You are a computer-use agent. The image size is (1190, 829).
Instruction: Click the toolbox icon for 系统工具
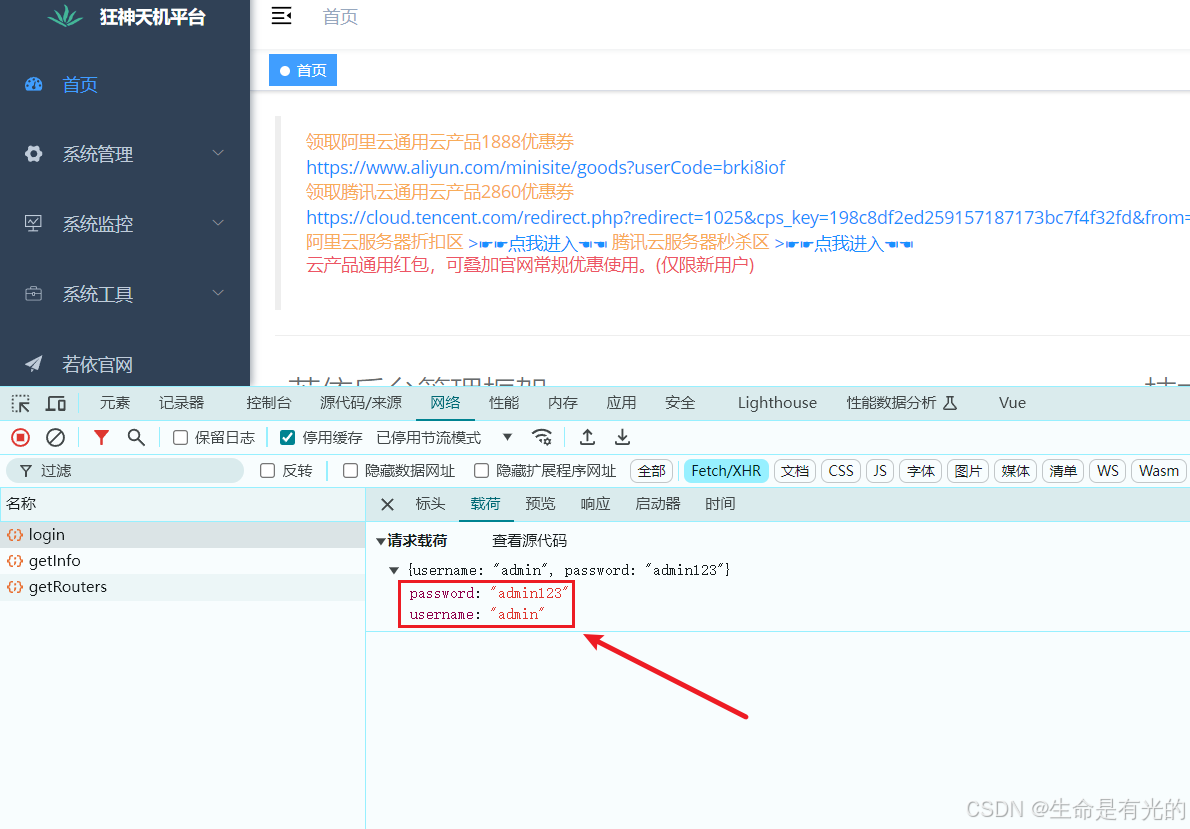(x=33, y=293)
